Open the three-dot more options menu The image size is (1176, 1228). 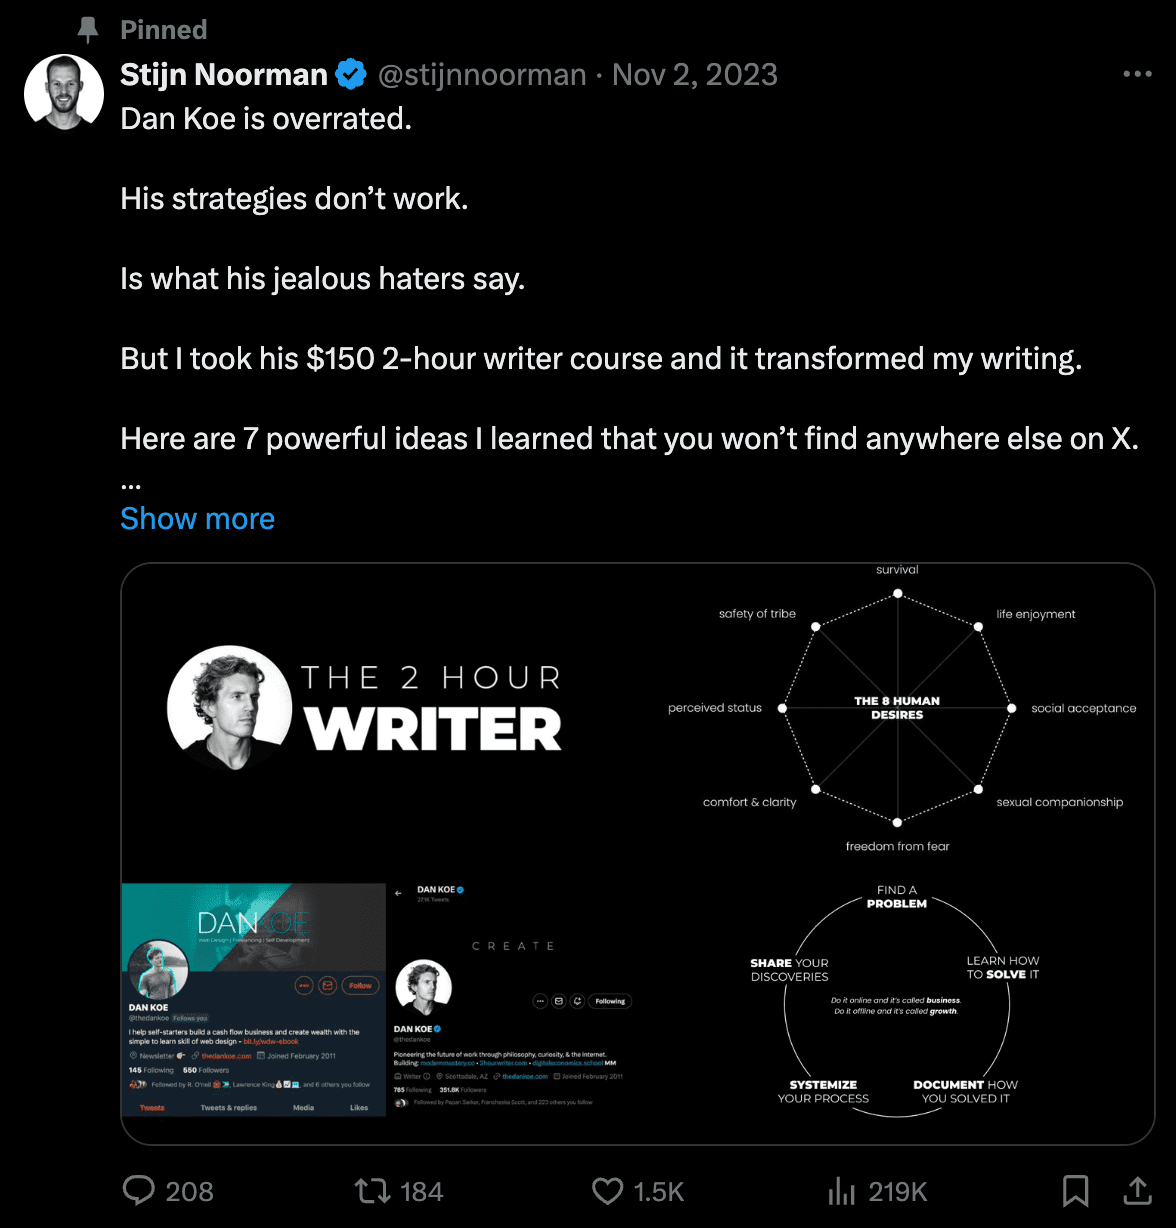point(1137,74)
